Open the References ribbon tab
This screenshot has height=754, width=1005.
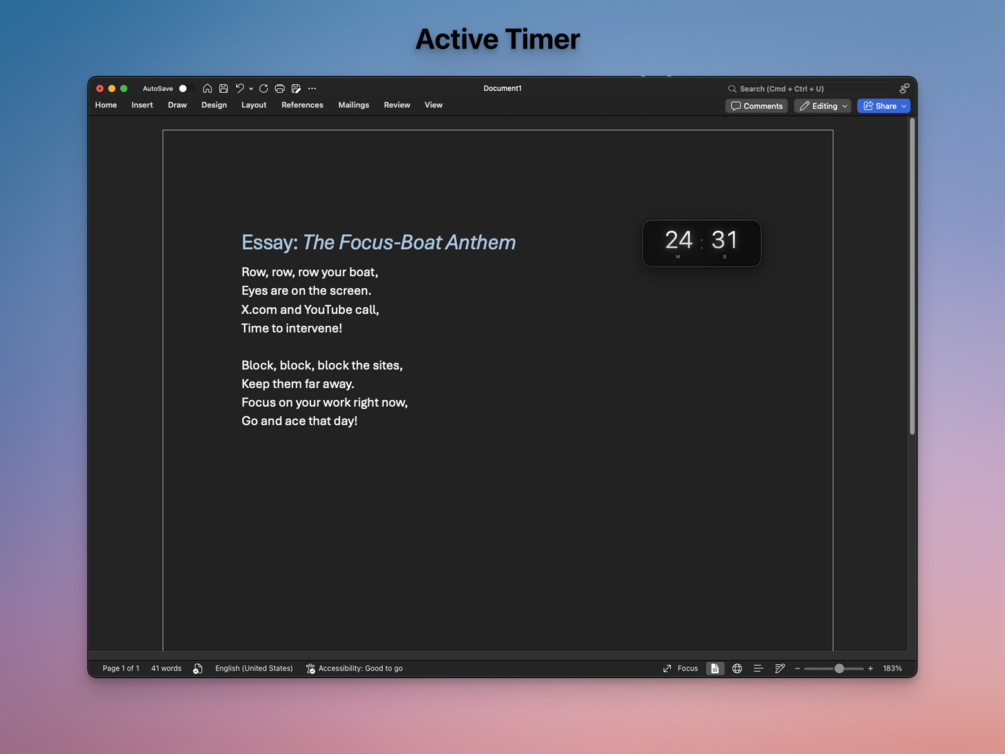[302, 105]
